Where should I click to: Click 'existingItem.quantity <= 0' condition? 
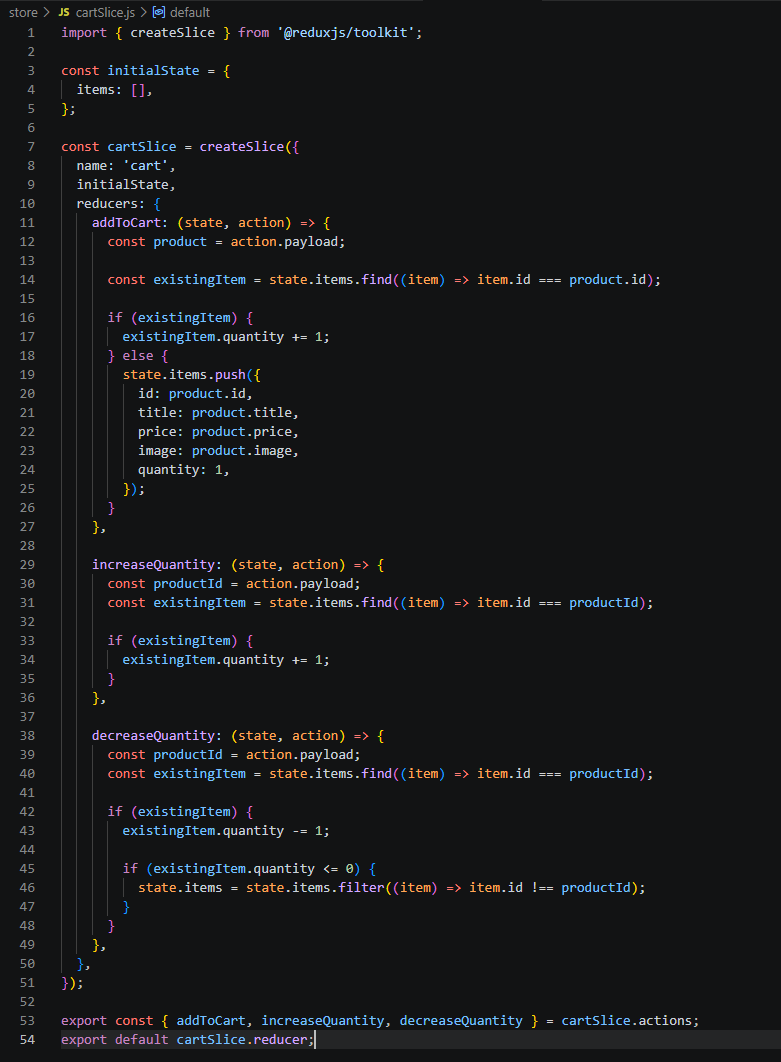pos(253,868)
